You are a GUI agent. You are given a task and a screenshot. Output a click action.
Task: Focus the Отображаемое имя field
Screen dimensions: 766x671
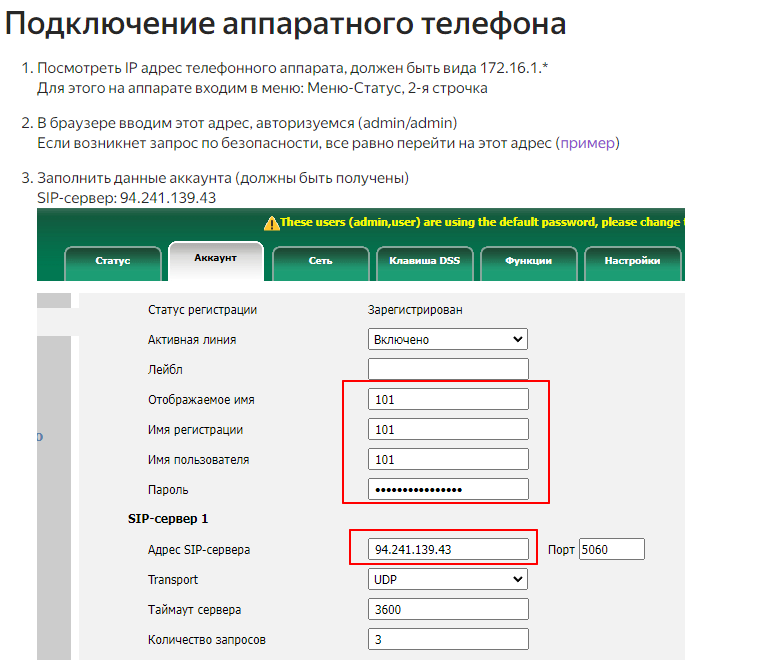tap(448, 400)
